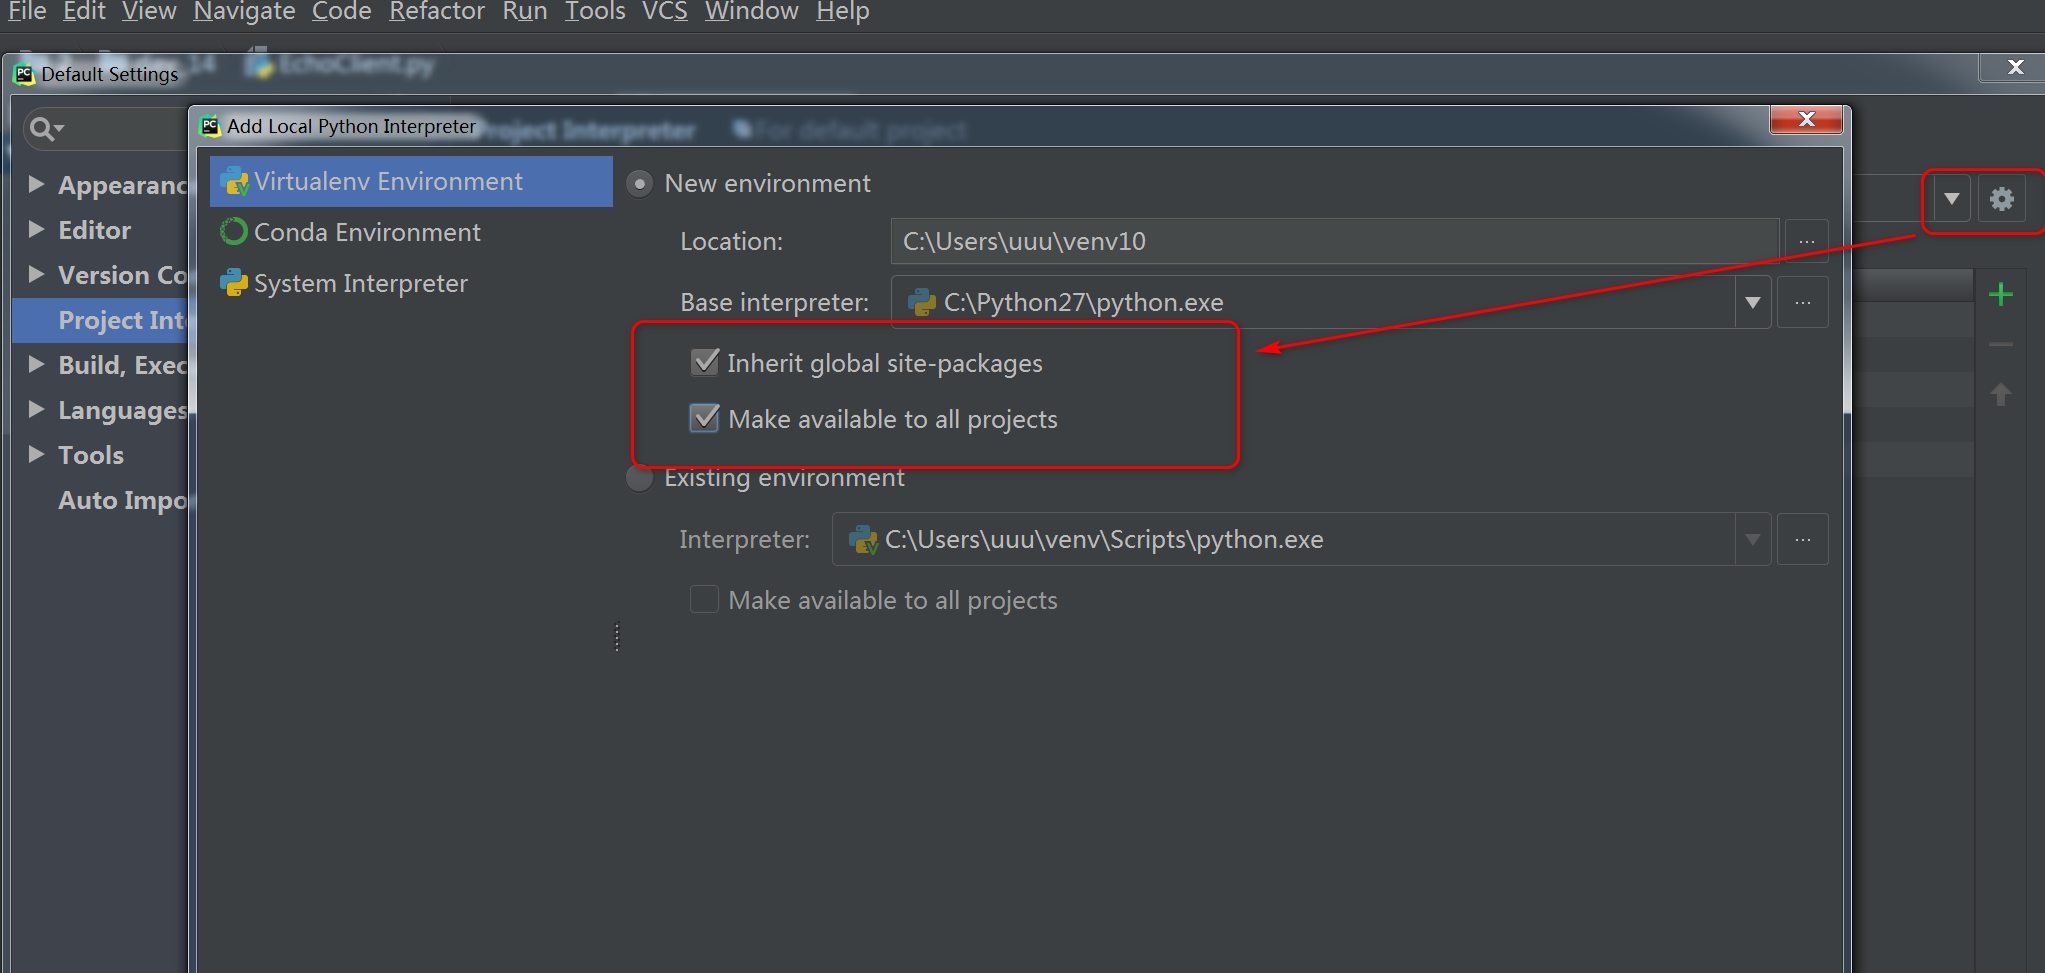
Task: Browse for venv Location with ellipsis button
Action: [x=1807, y=241]
